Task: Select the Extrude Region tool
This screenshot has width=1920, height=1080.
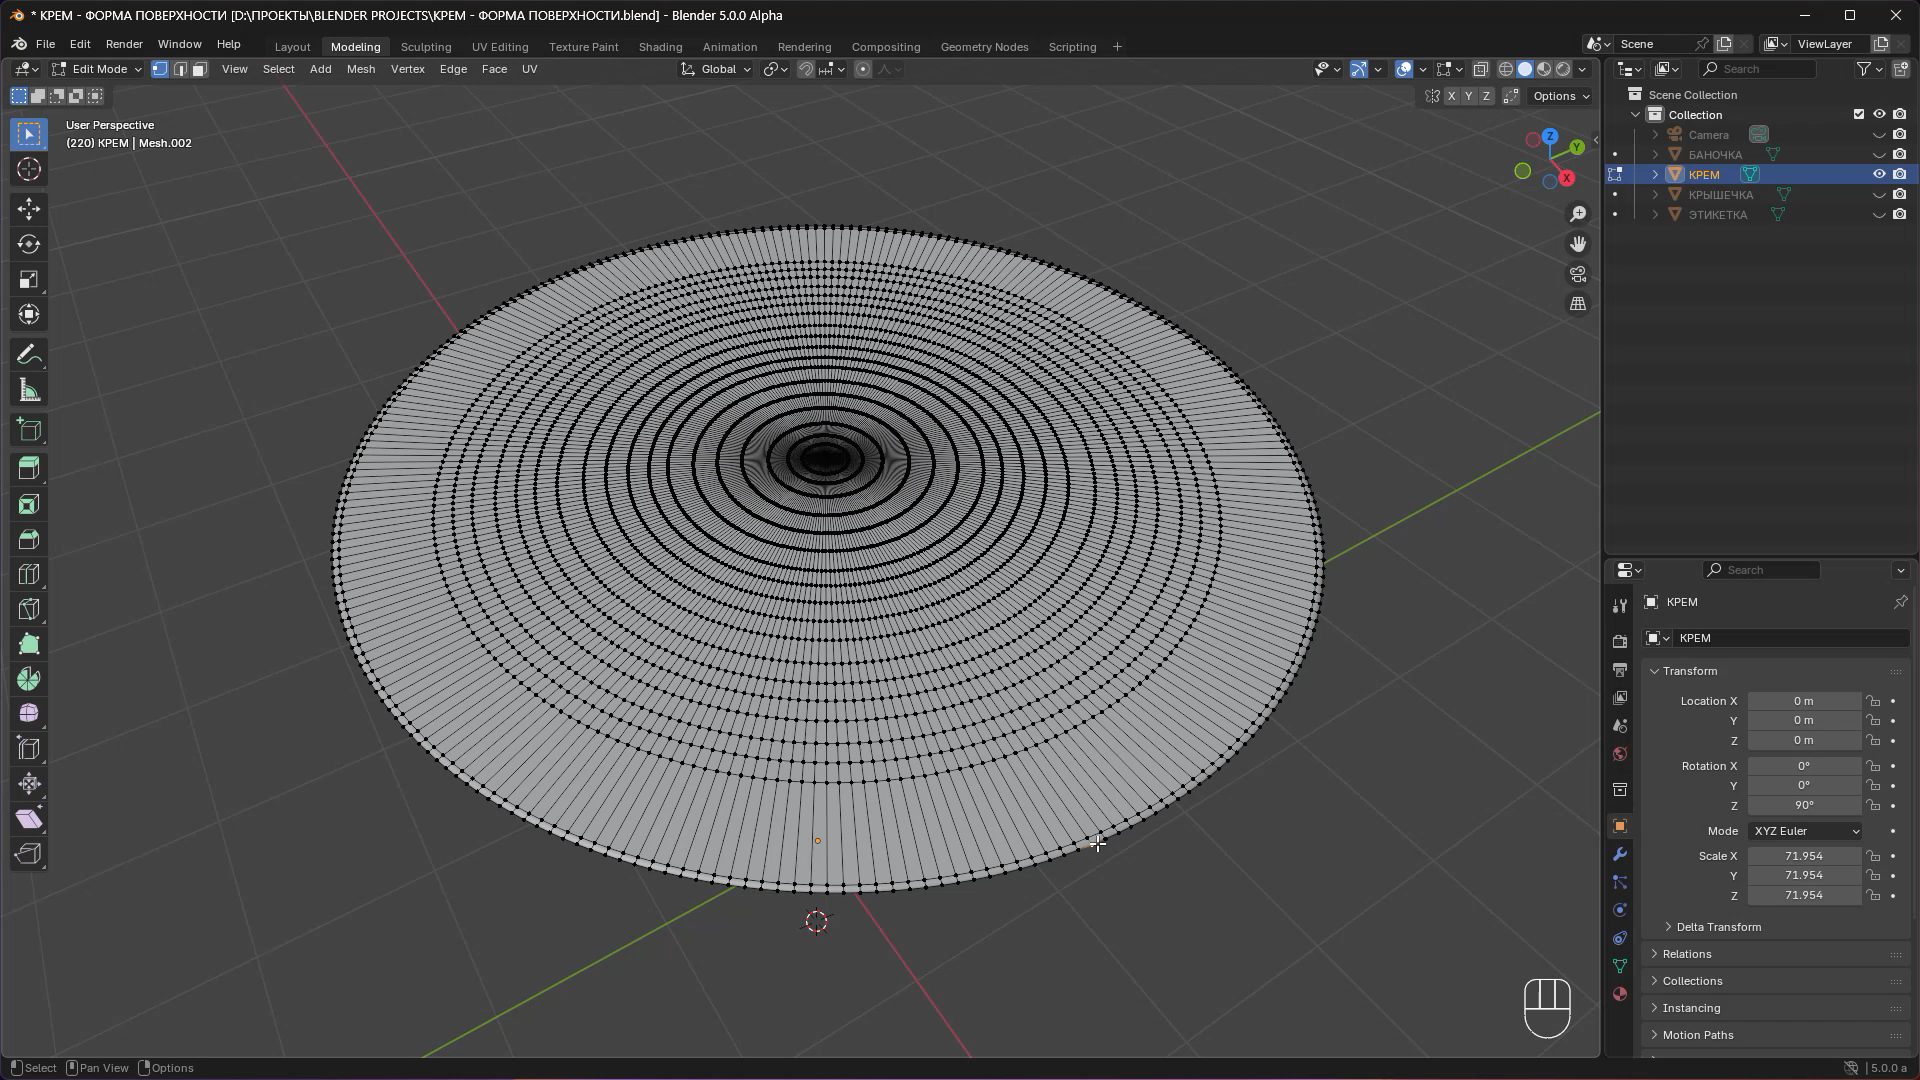Action: tap(29, 469)
